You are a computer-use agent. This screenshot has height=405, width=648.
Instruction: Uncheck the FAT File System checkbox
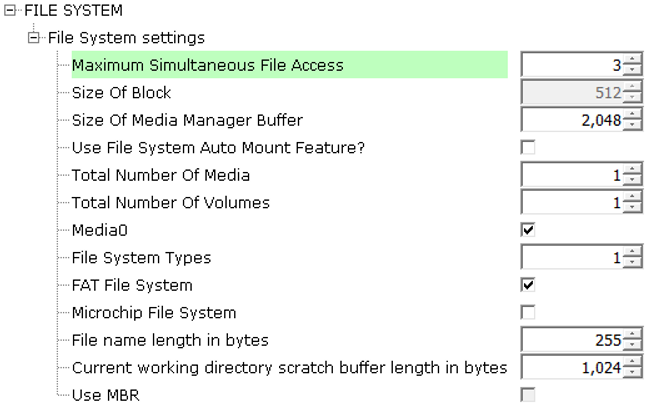[528, 285]
